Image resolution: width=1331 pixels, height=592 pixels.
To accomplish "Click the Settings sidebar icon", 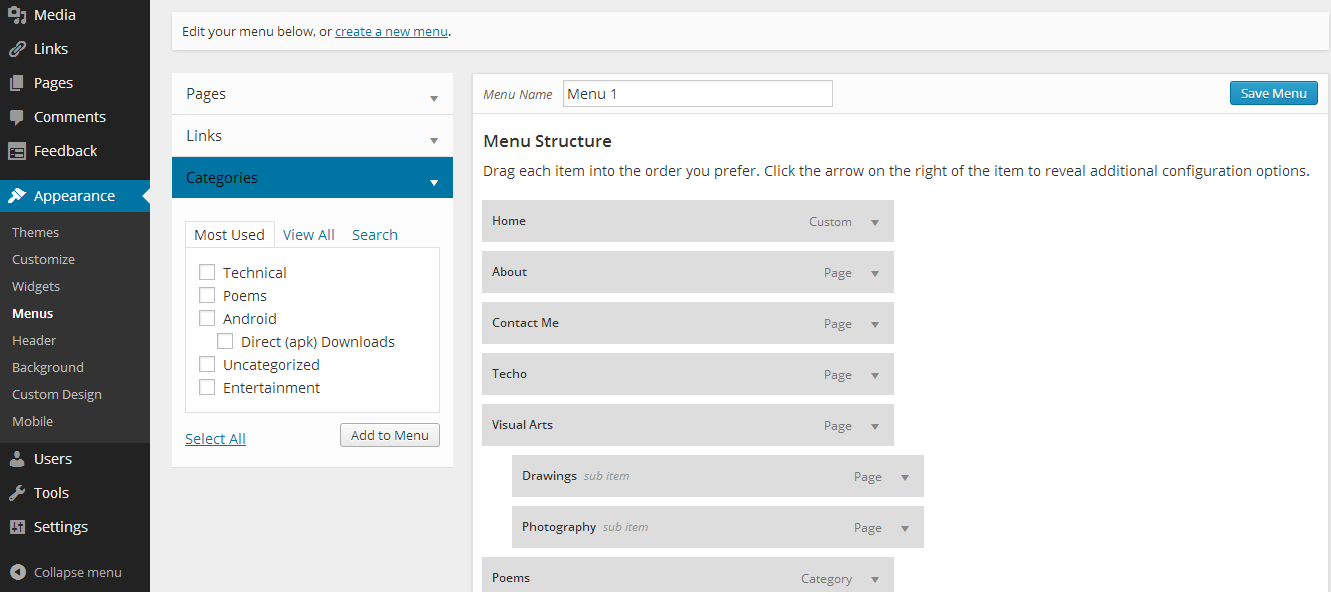I will click(x=17, y=527).
